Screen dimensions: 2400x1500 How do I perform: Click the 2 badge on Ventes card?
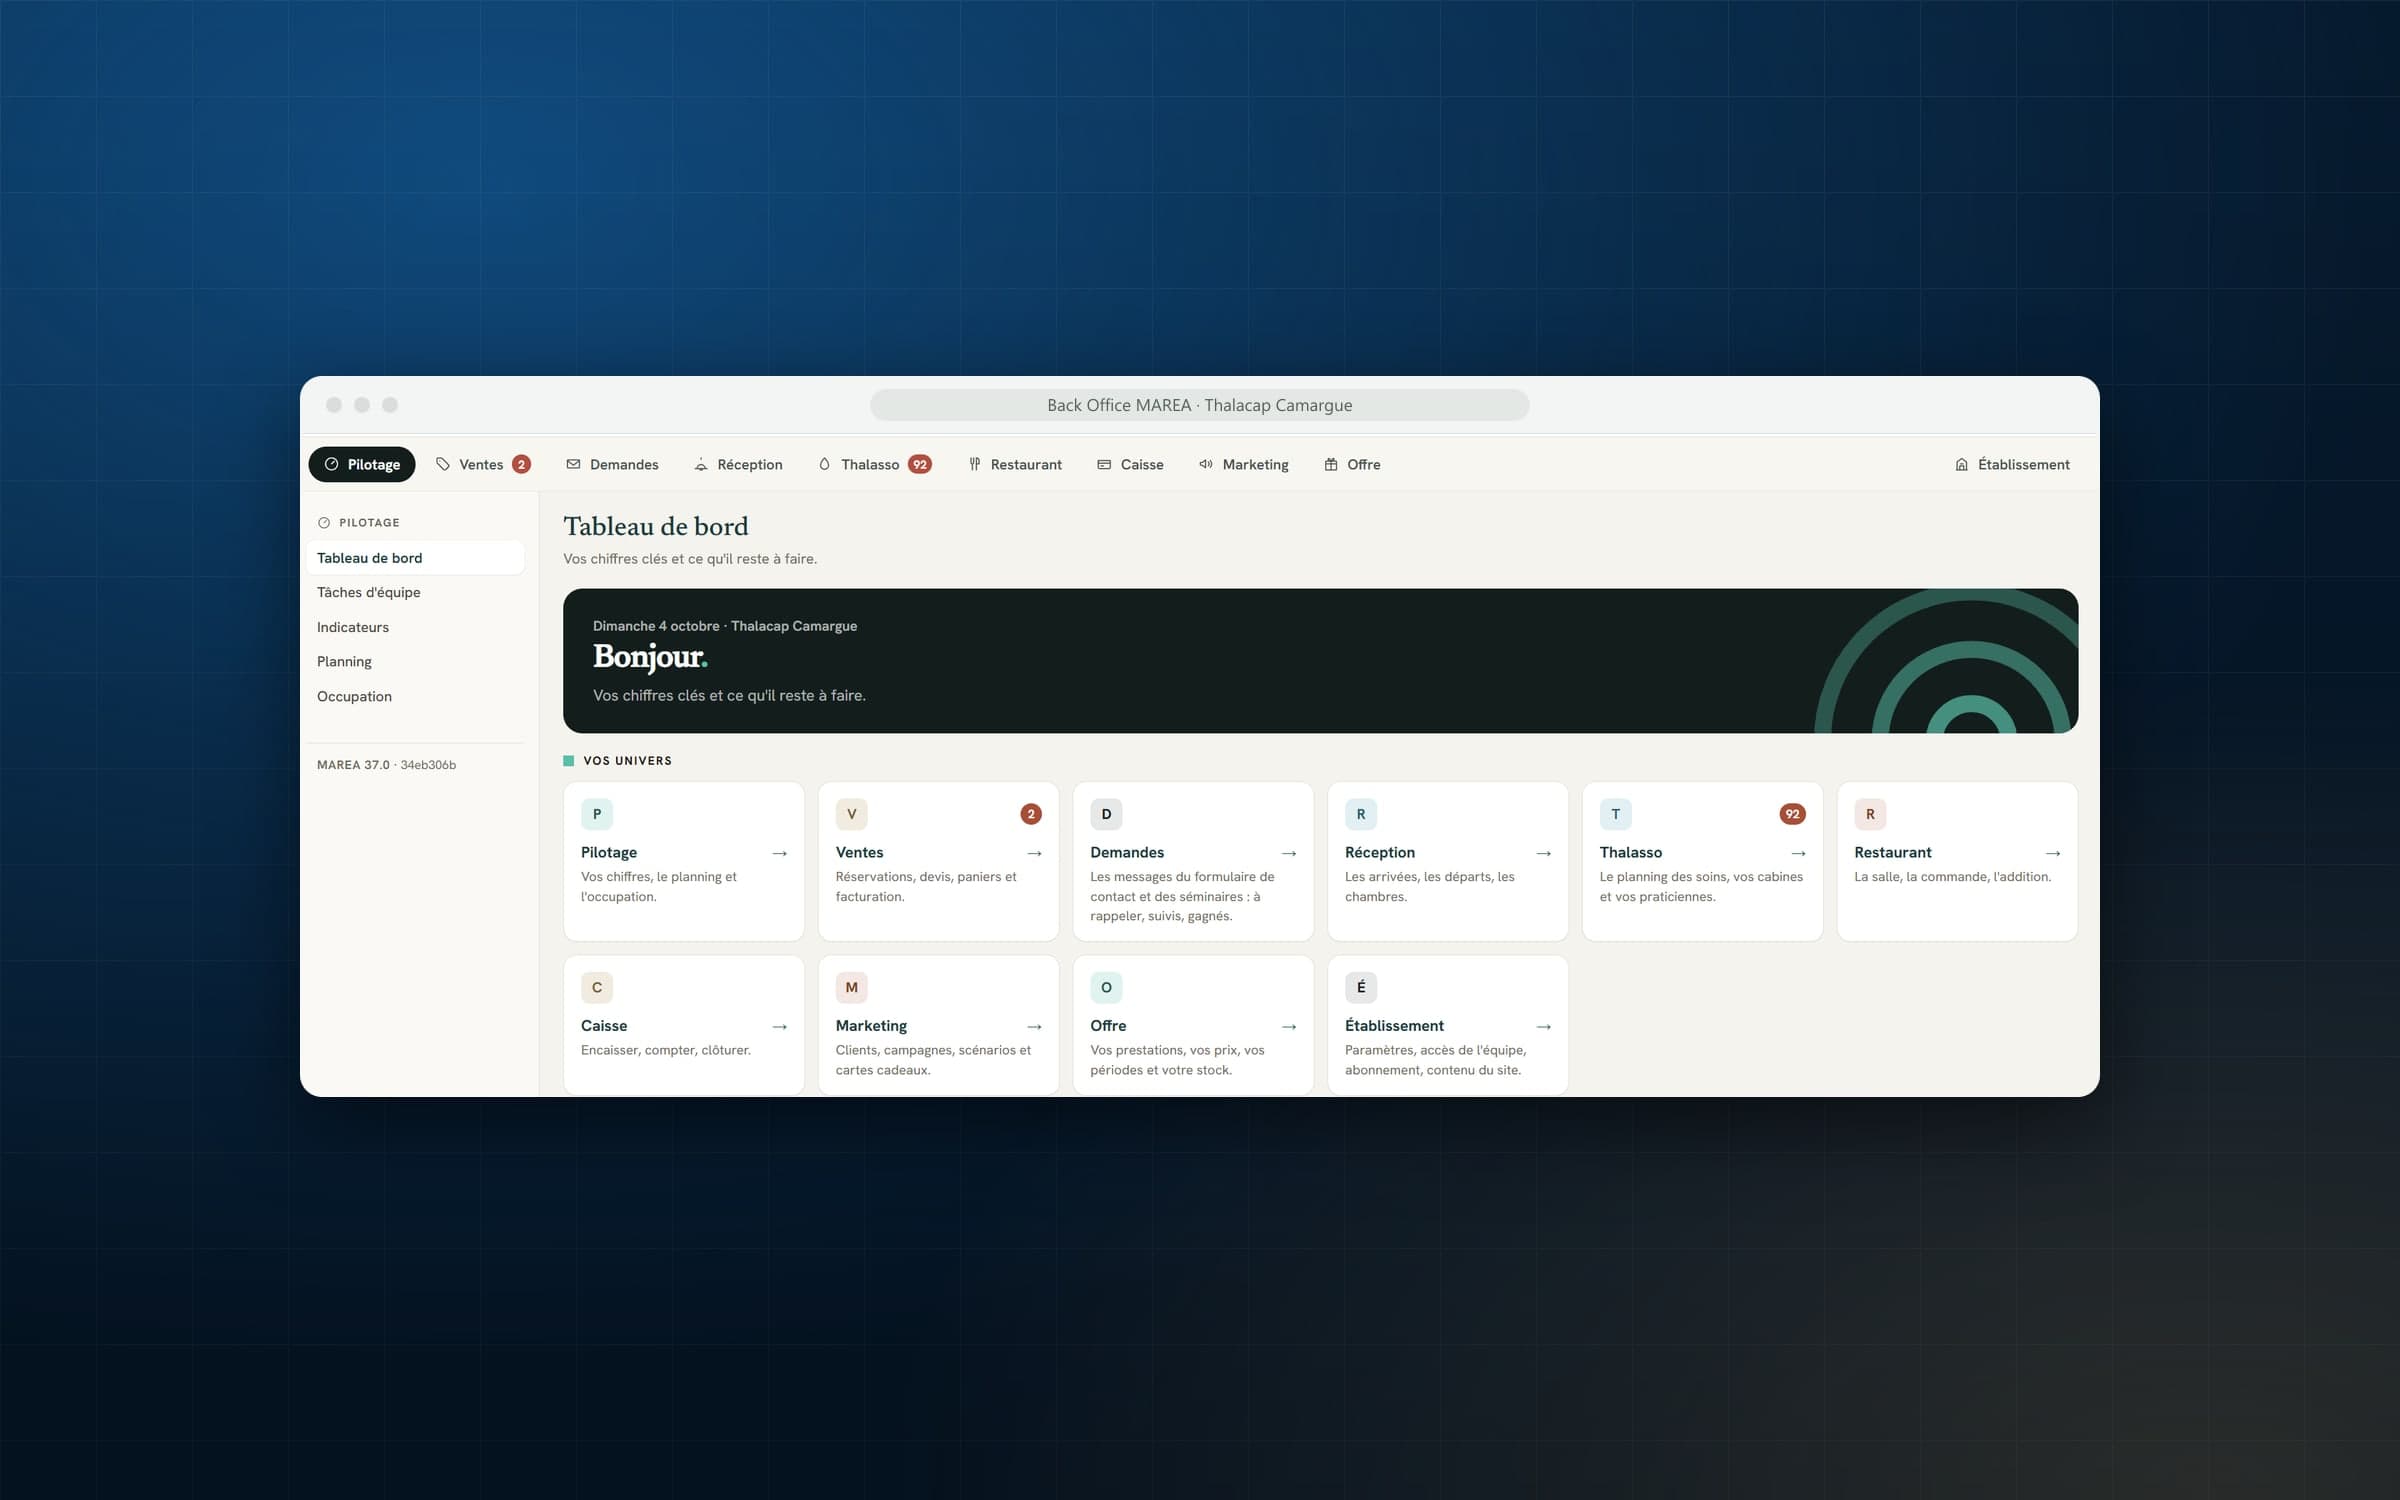[x=1031, y=814]
